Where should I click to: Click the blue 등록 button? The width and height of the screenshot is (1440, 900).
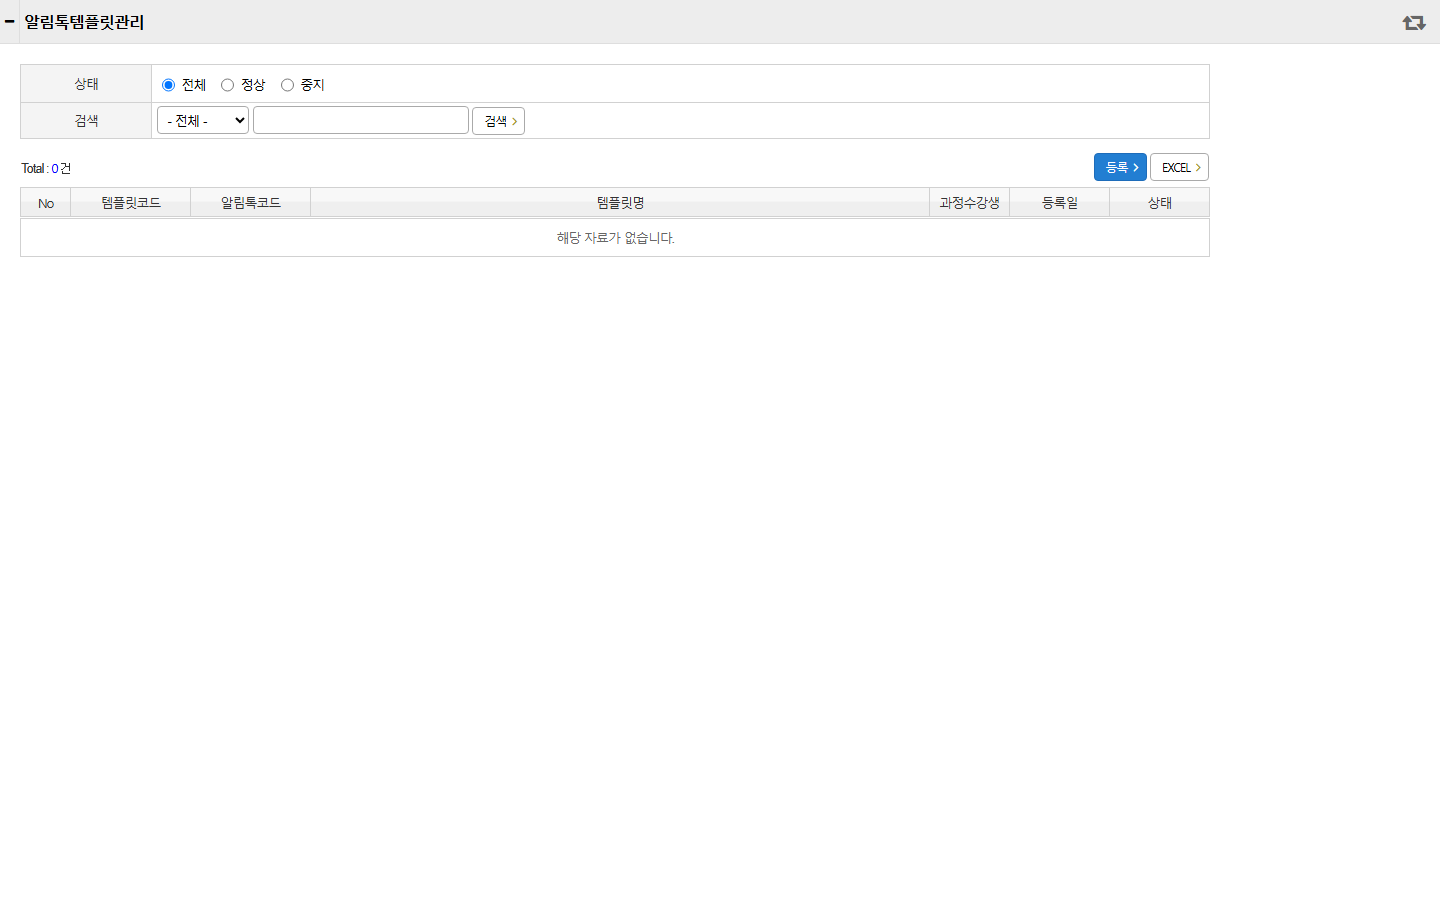(x=1120, y=167)
